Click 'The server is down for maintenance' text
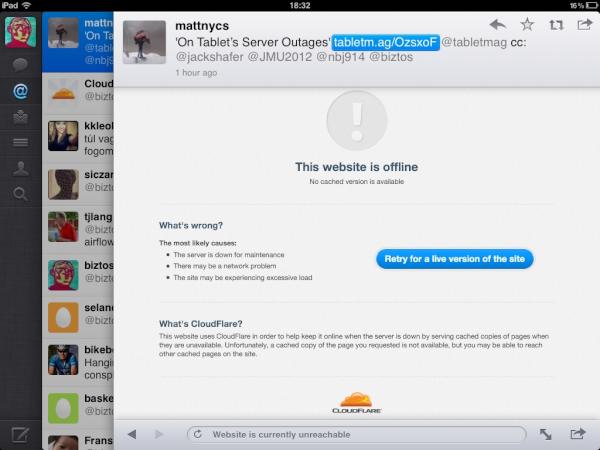The width and height of the screenshot is (600, 450). [x=228, y=255]
